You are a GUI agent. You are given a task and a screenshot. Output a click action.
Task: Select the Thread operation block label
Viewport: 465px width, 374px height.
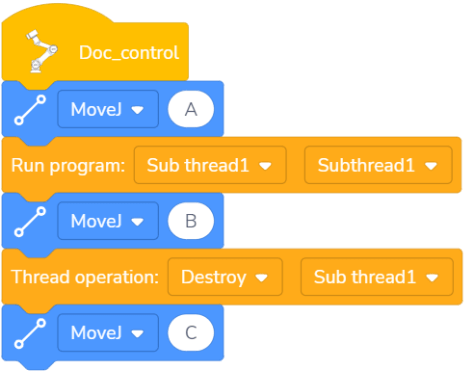tap(85, 277)
